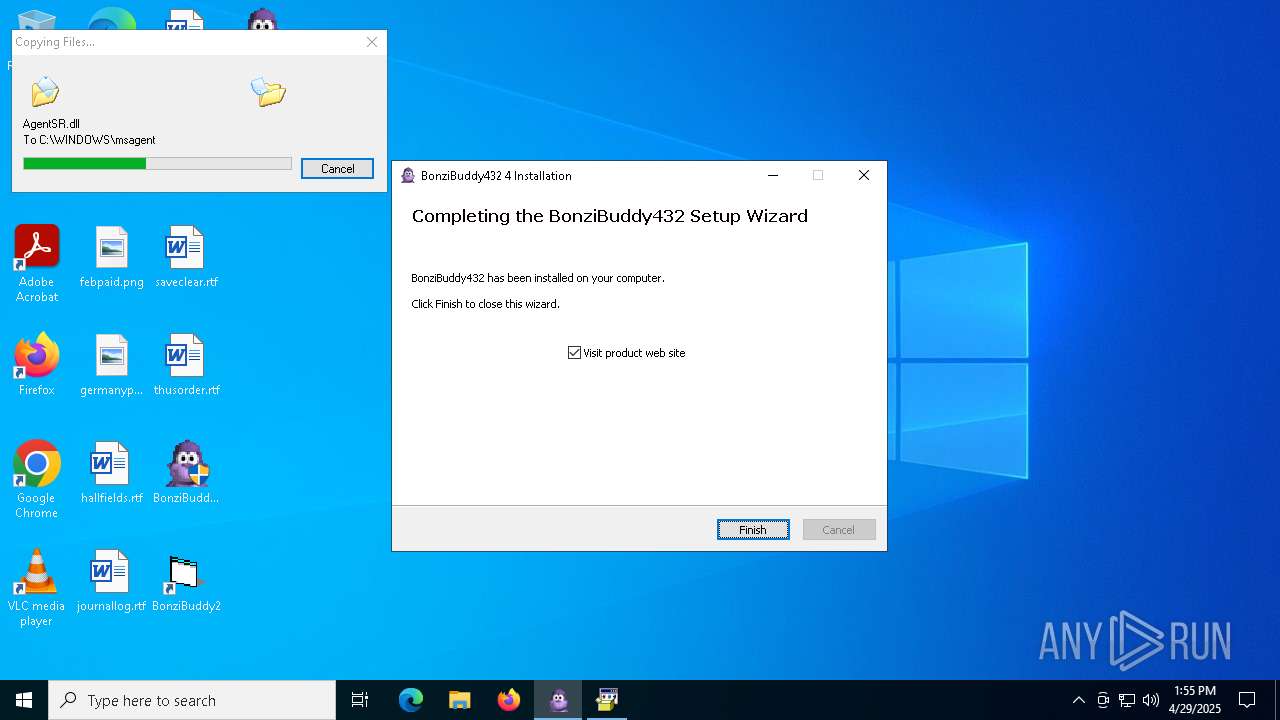Click the Completing the BonziBuddy432 Setup Wizard heading

pos(610,216)
